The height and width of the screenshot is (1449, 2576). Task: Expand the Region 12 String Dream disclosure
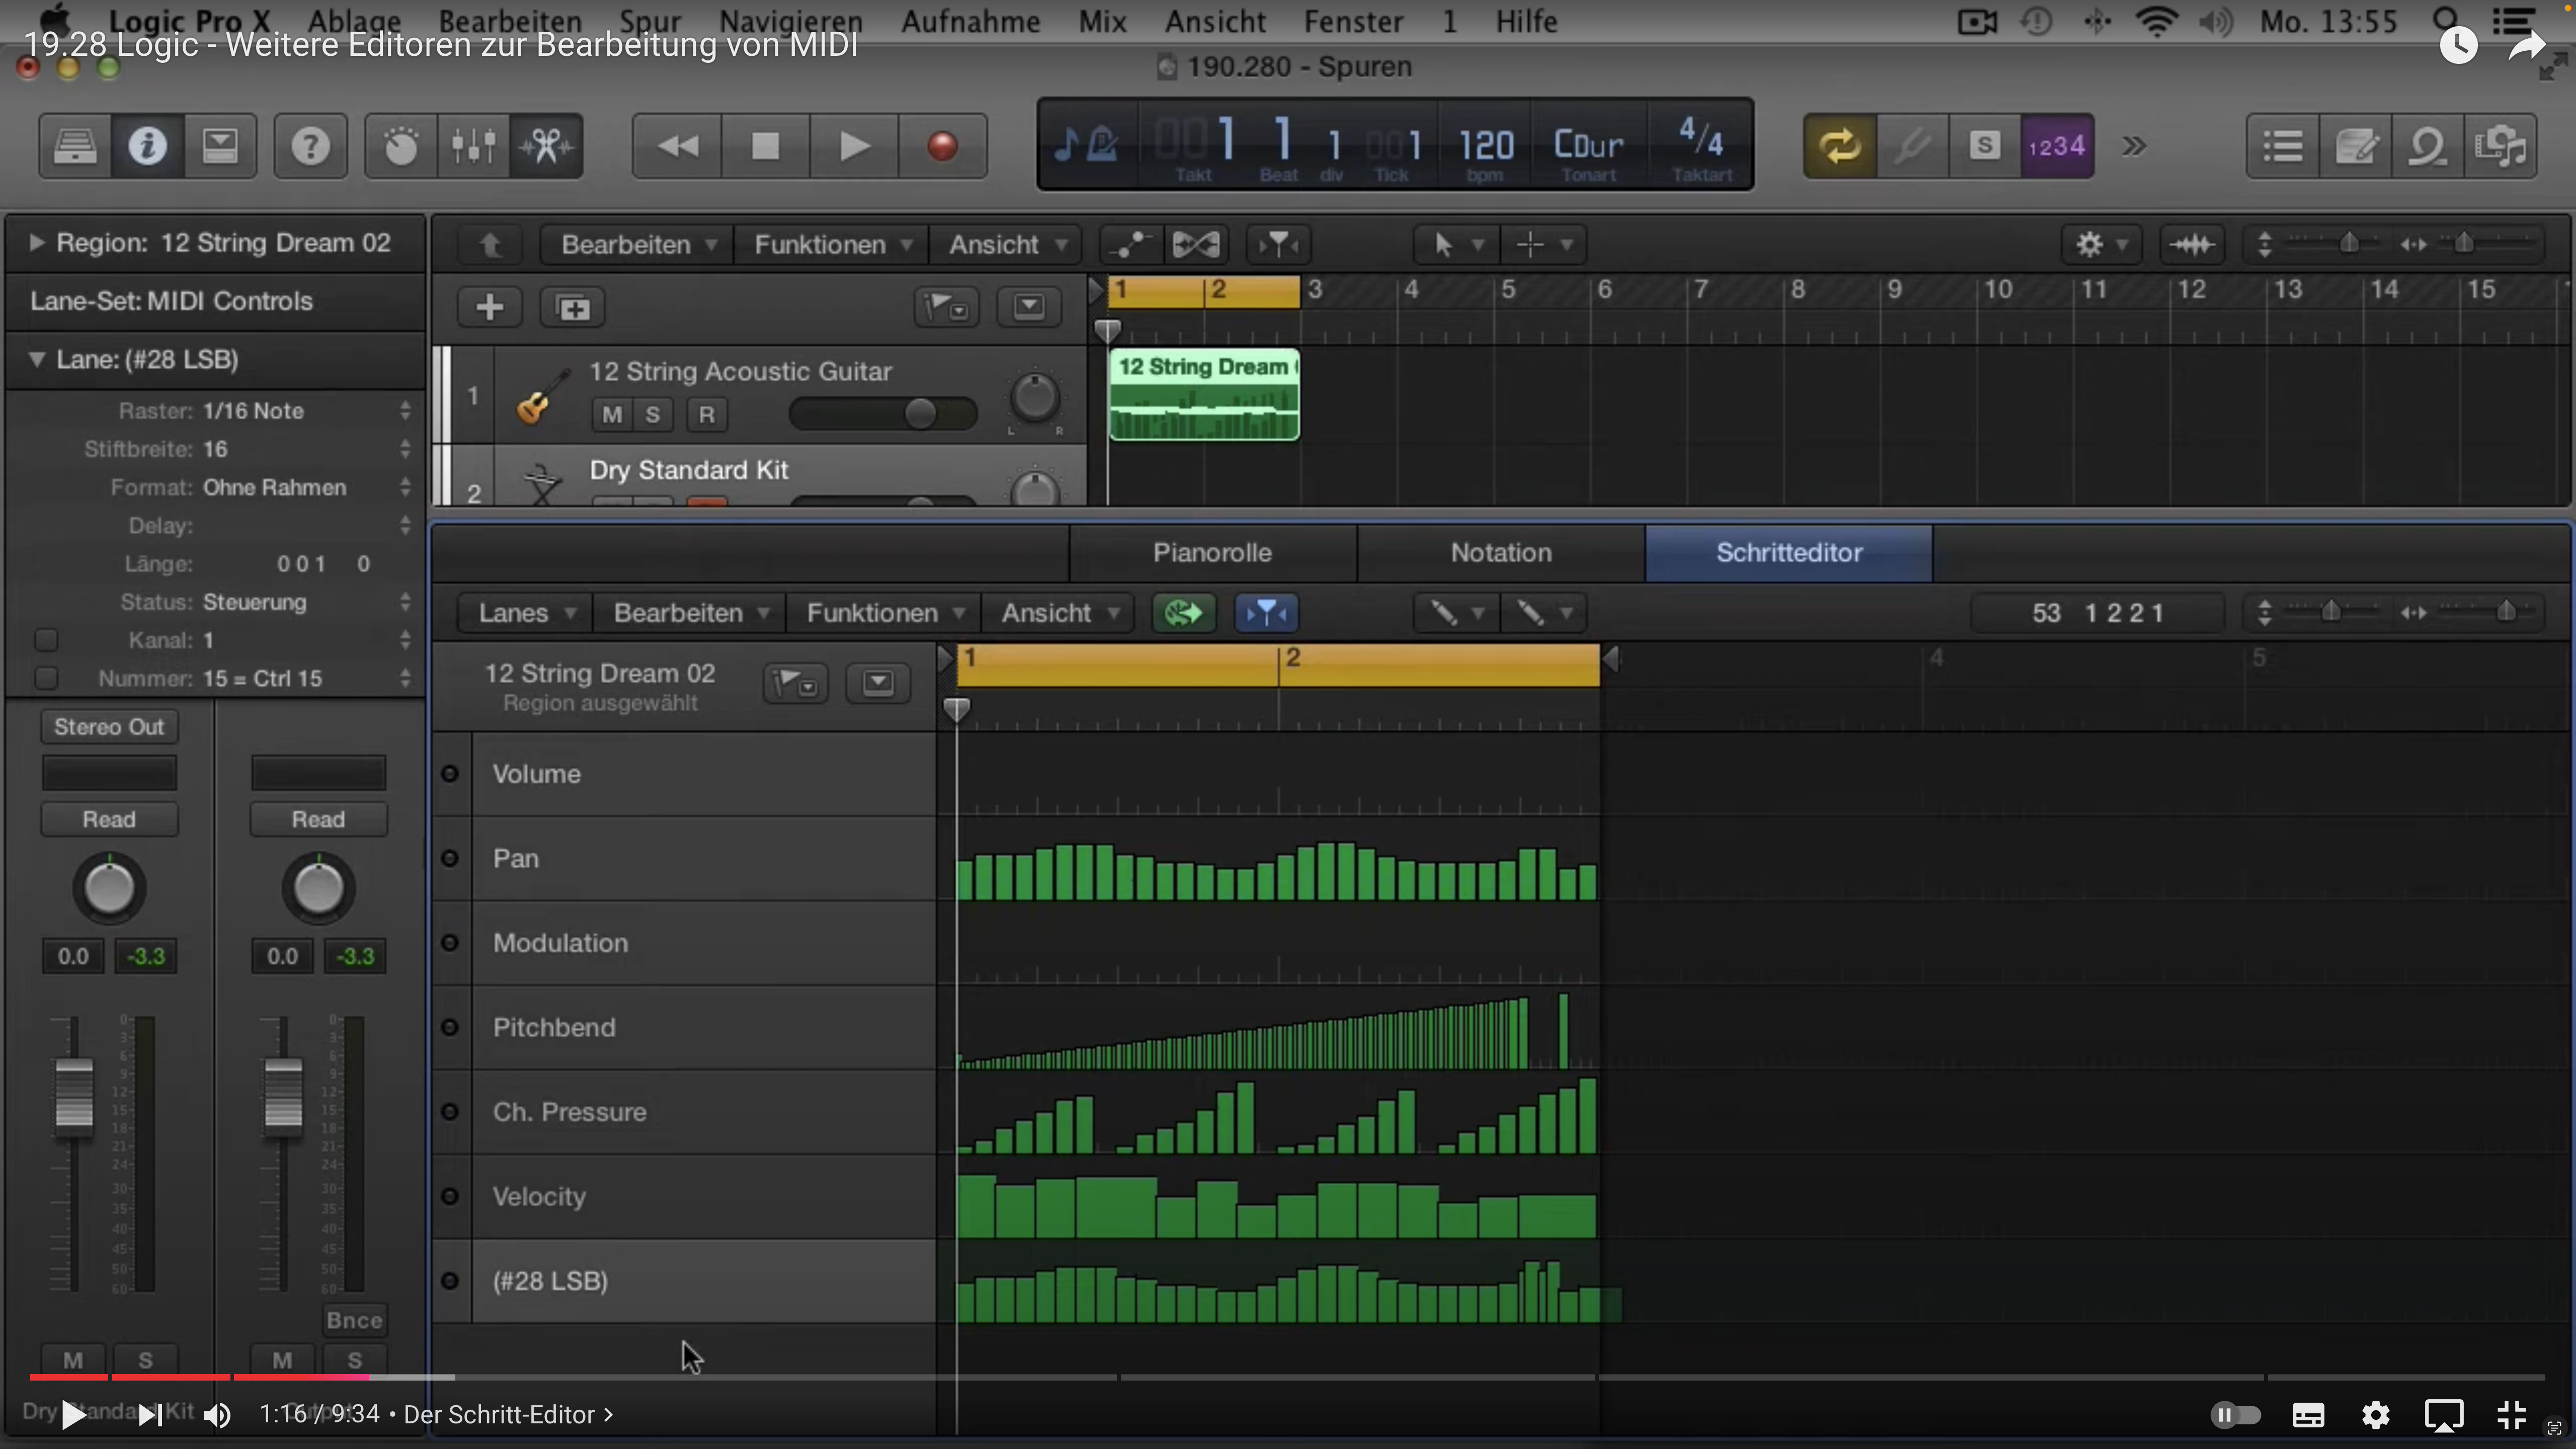37,243
